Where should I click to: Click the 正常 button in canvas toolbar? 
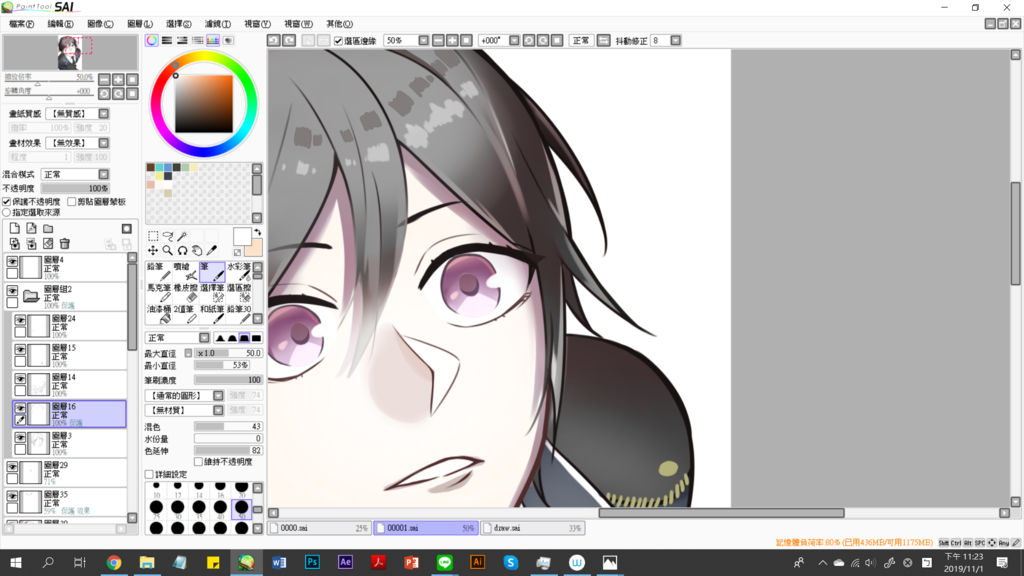point(581,40)
